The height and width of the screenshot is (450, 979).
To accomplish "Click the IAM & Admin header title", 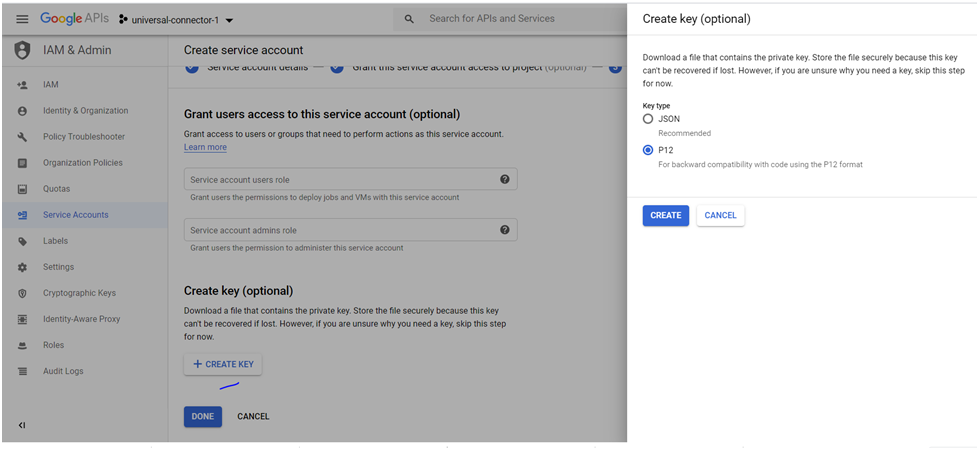I will (77, 50).
